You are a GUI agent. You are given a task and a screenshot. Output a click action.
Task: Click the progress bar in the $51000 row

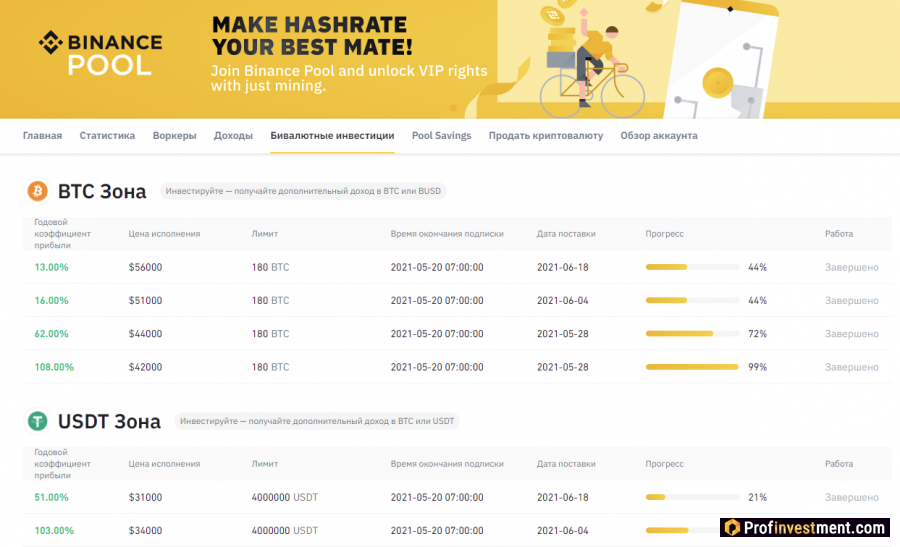693,300
